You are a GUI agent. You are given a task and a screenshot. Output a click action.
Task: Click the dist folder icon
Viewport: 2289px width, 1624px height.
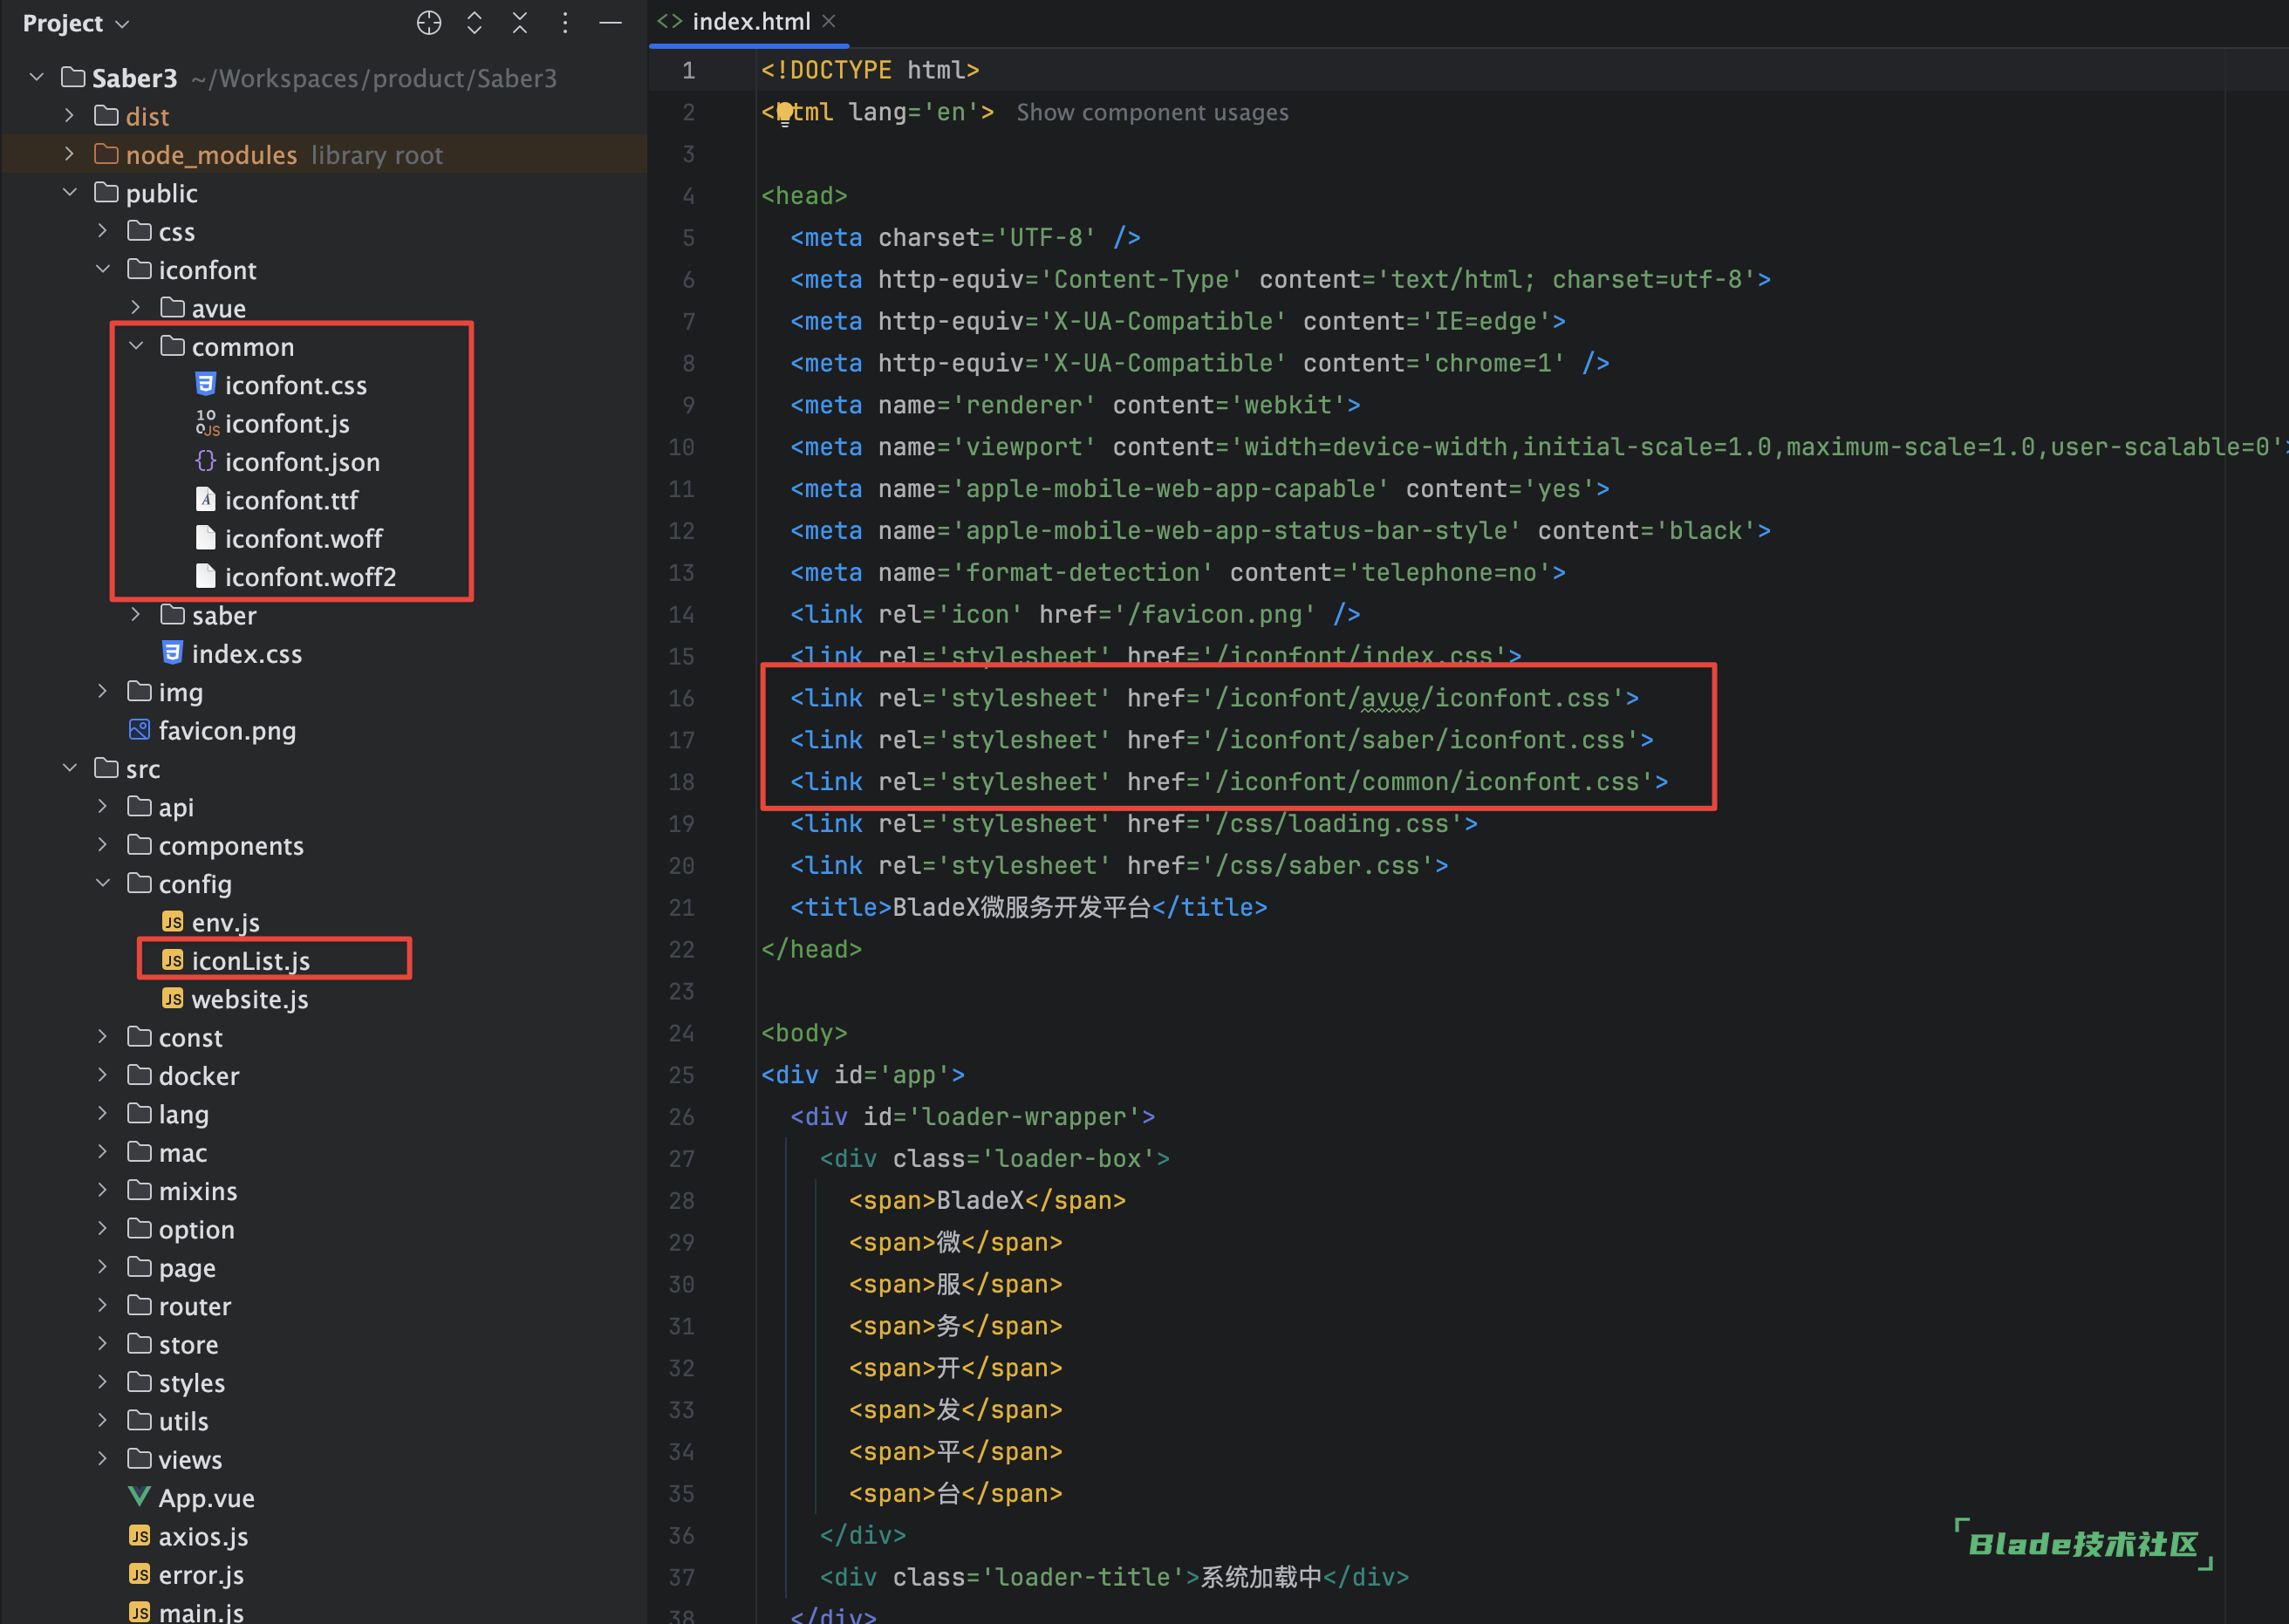106,116
